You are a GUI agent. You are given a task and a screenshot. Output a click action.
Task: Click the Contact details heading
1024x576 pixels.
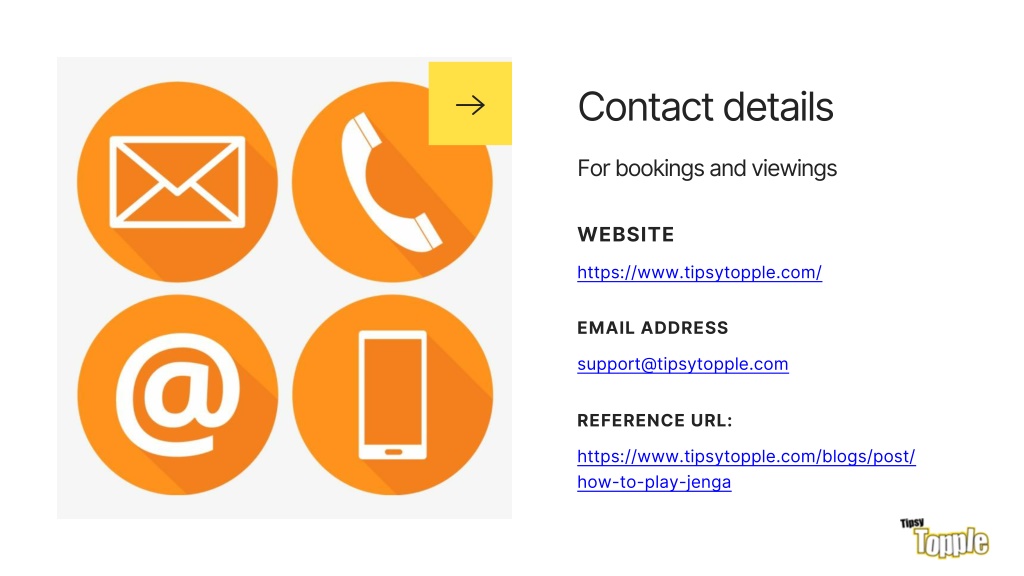705,107
